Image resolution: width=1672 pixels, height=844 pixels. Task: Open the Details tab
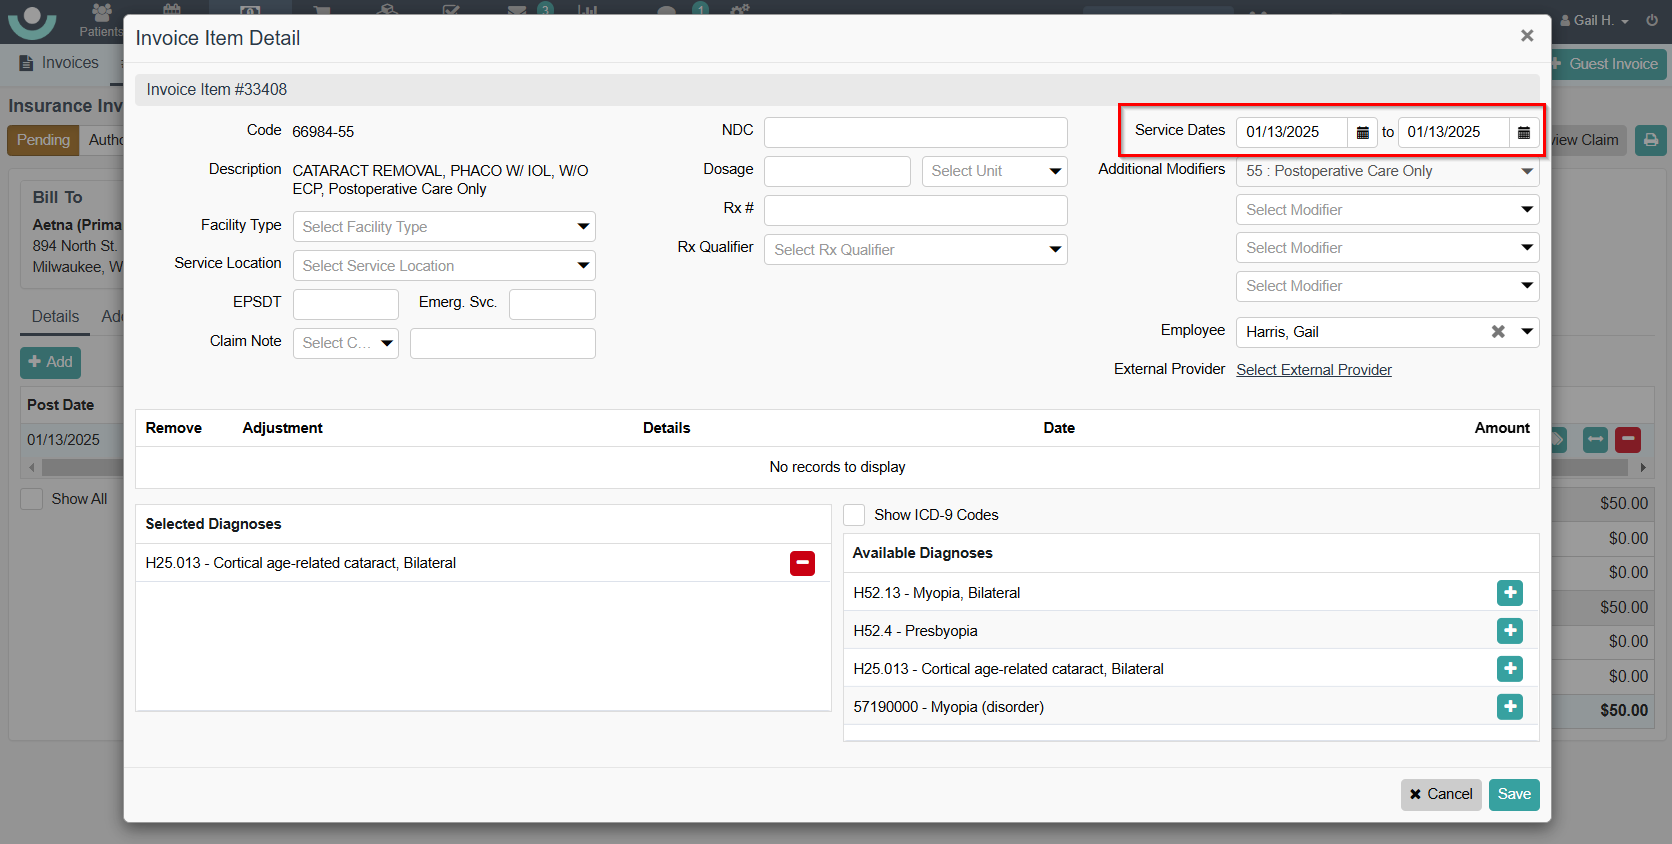55,317
